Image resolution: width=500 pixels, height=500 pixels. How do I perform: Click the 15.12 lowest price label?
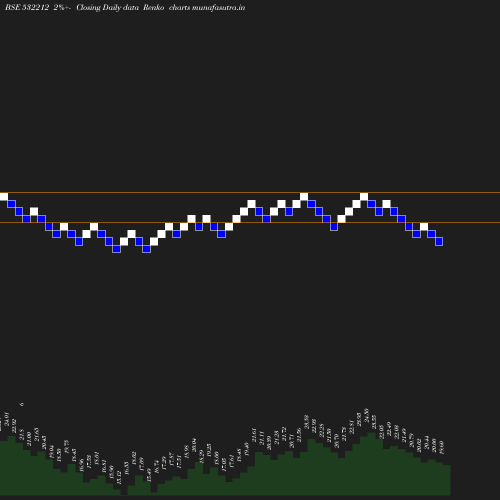[119, 478]
